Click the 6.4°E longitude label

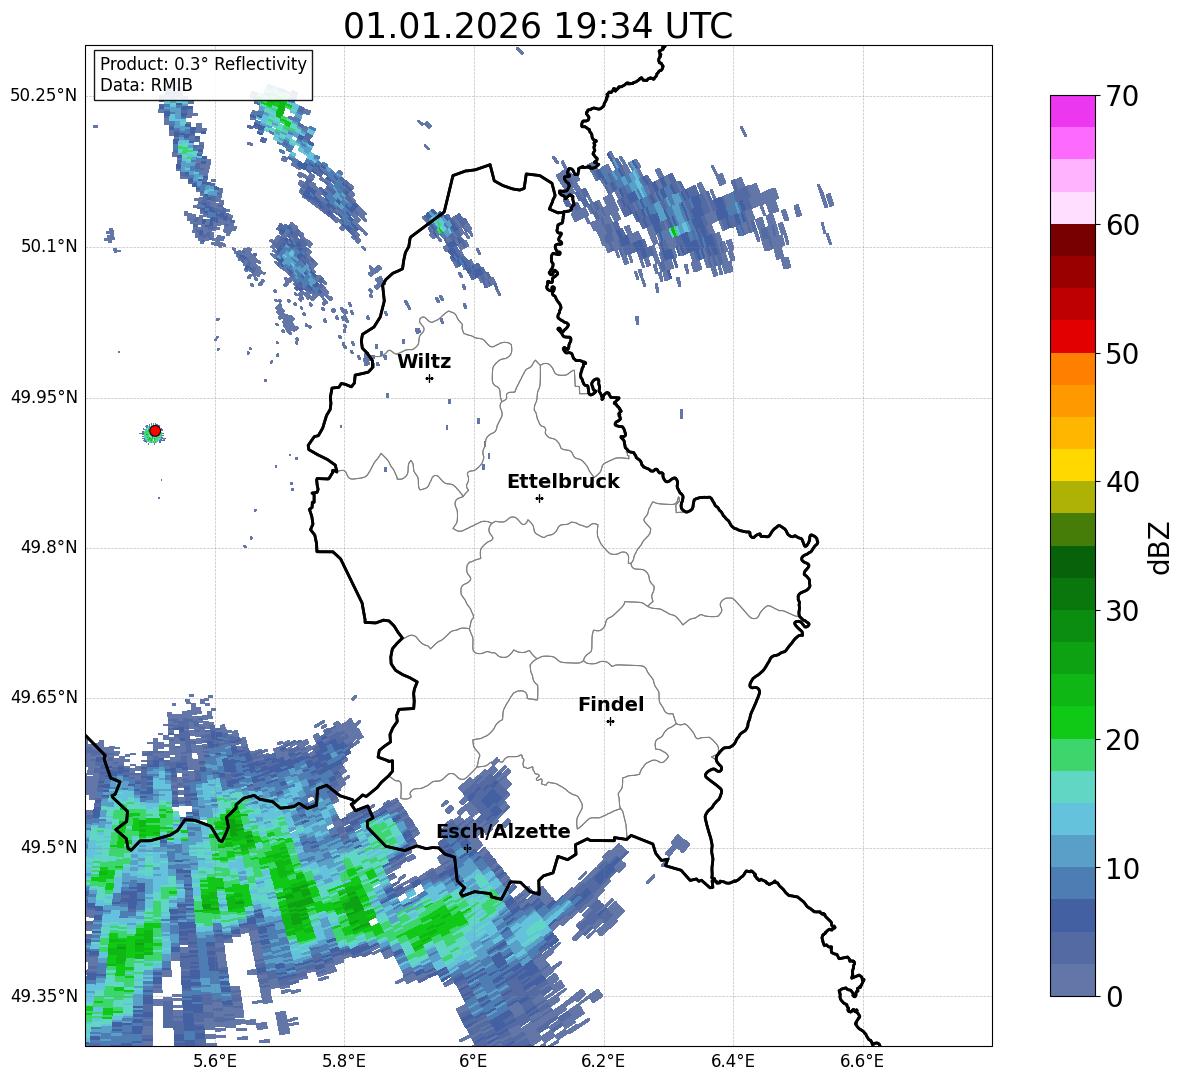(732, 1061)
